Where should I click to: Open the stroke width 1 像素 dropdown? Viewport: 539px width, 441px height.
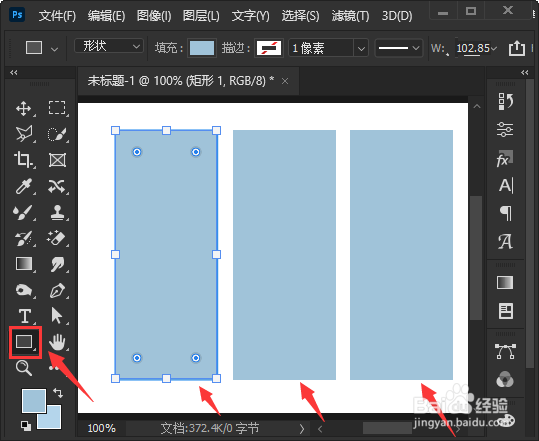coord(361,48)
